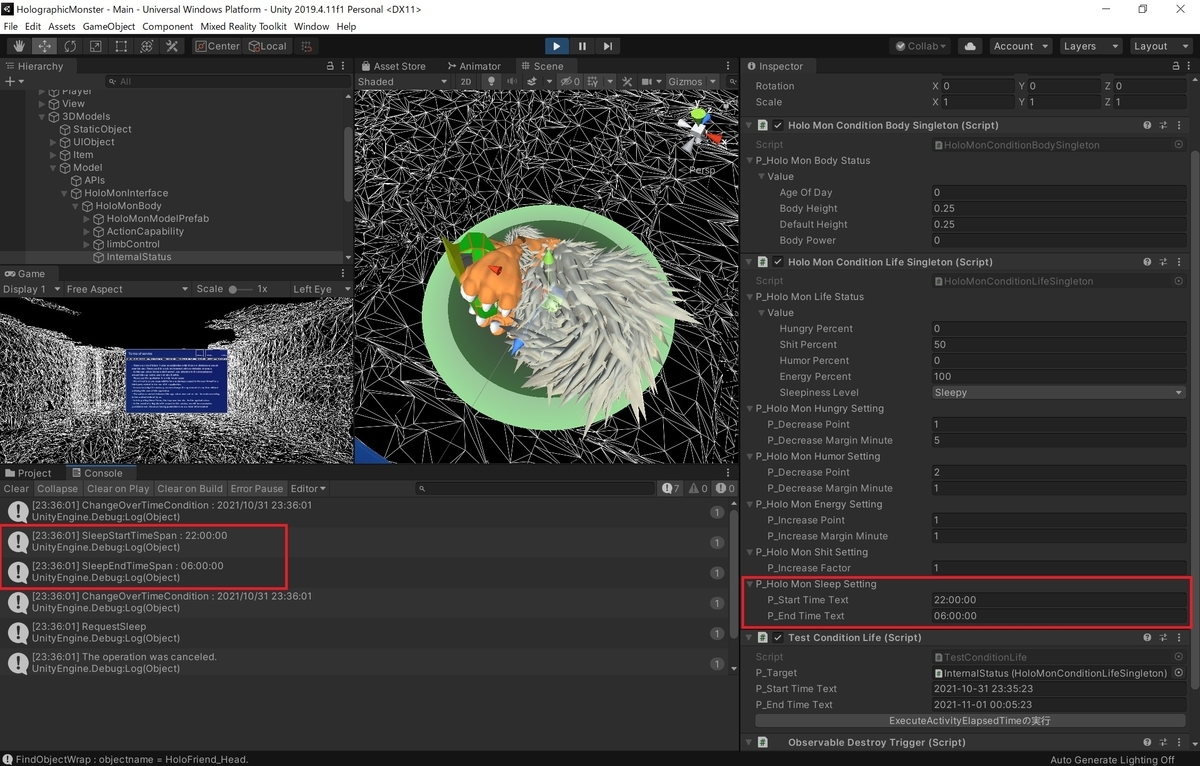Open the Layers dropdown

pos(1091,46)
